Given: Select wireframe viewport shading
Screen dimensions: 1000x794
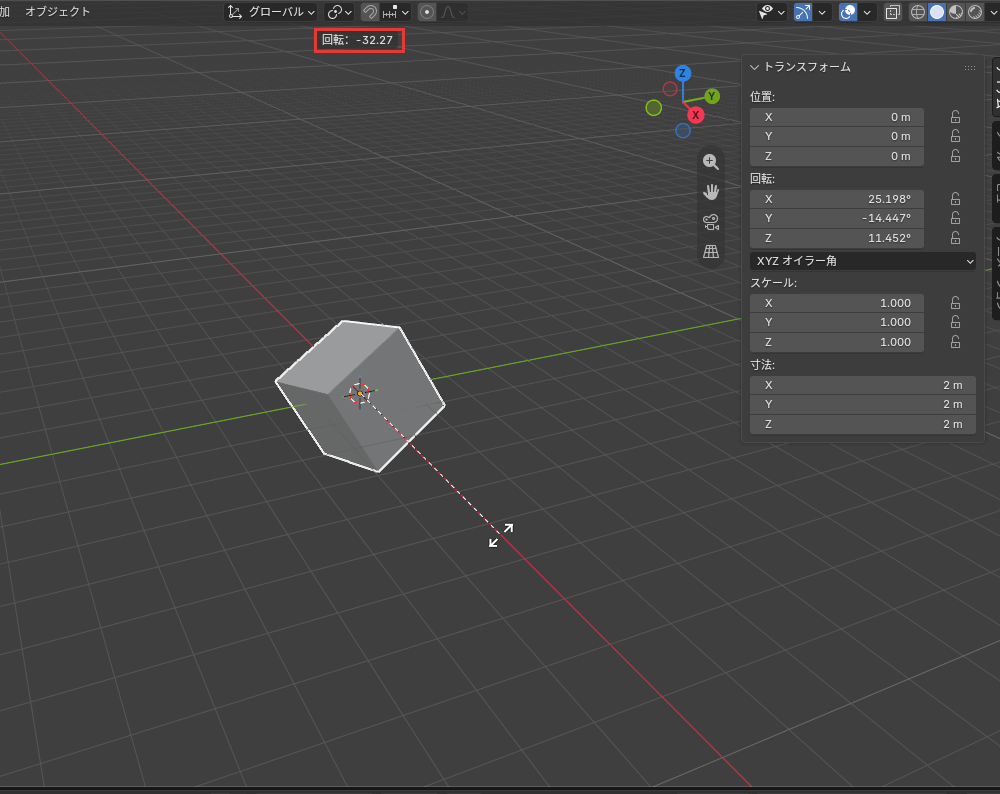Looking at the screenshot, I should (x=917, y=12).
